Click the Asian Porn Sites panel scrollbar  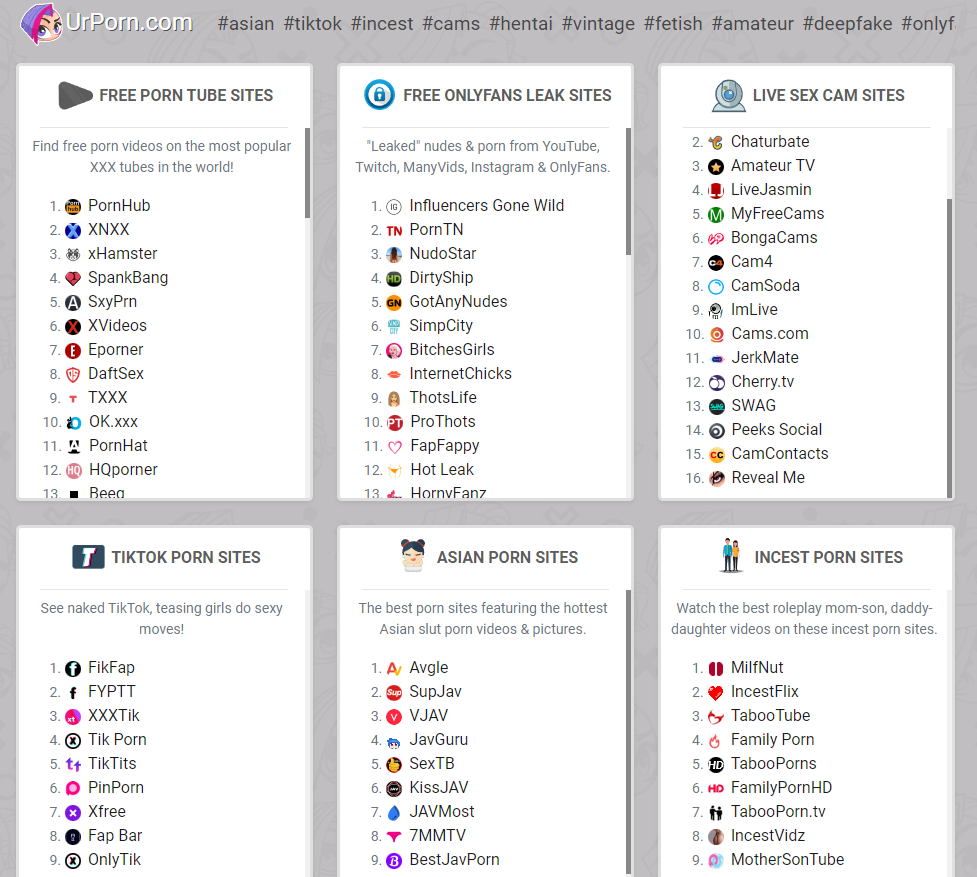(x=628, y=732)
